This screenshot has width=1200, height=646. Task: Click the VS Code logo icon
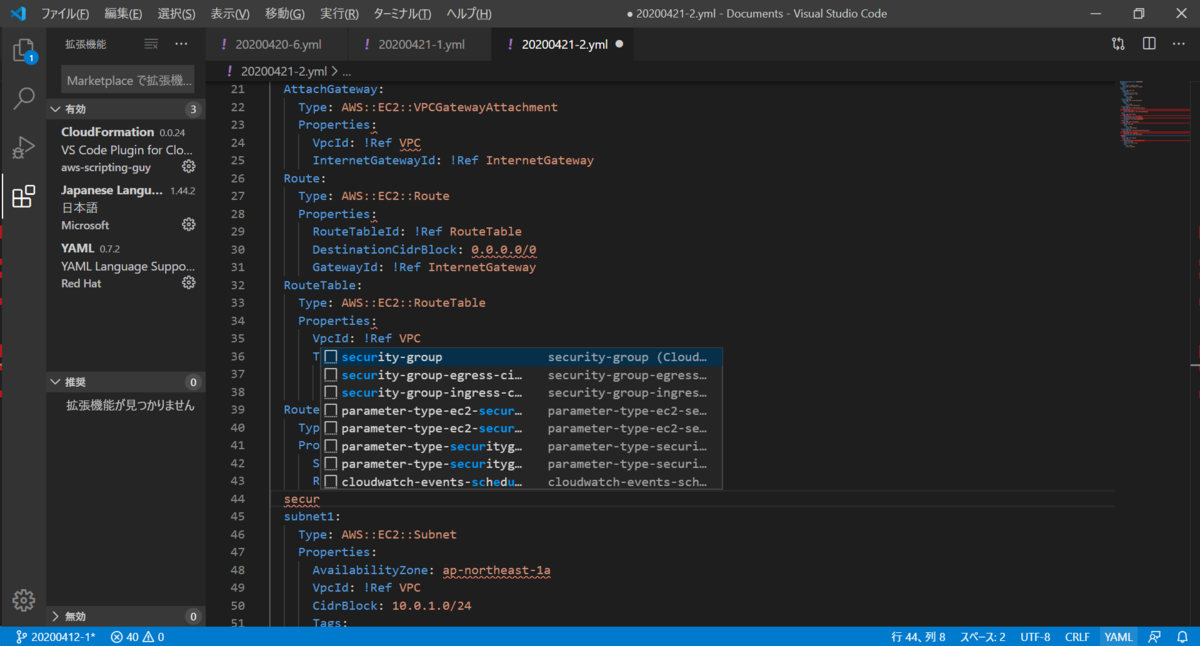(x=19, y=14)
